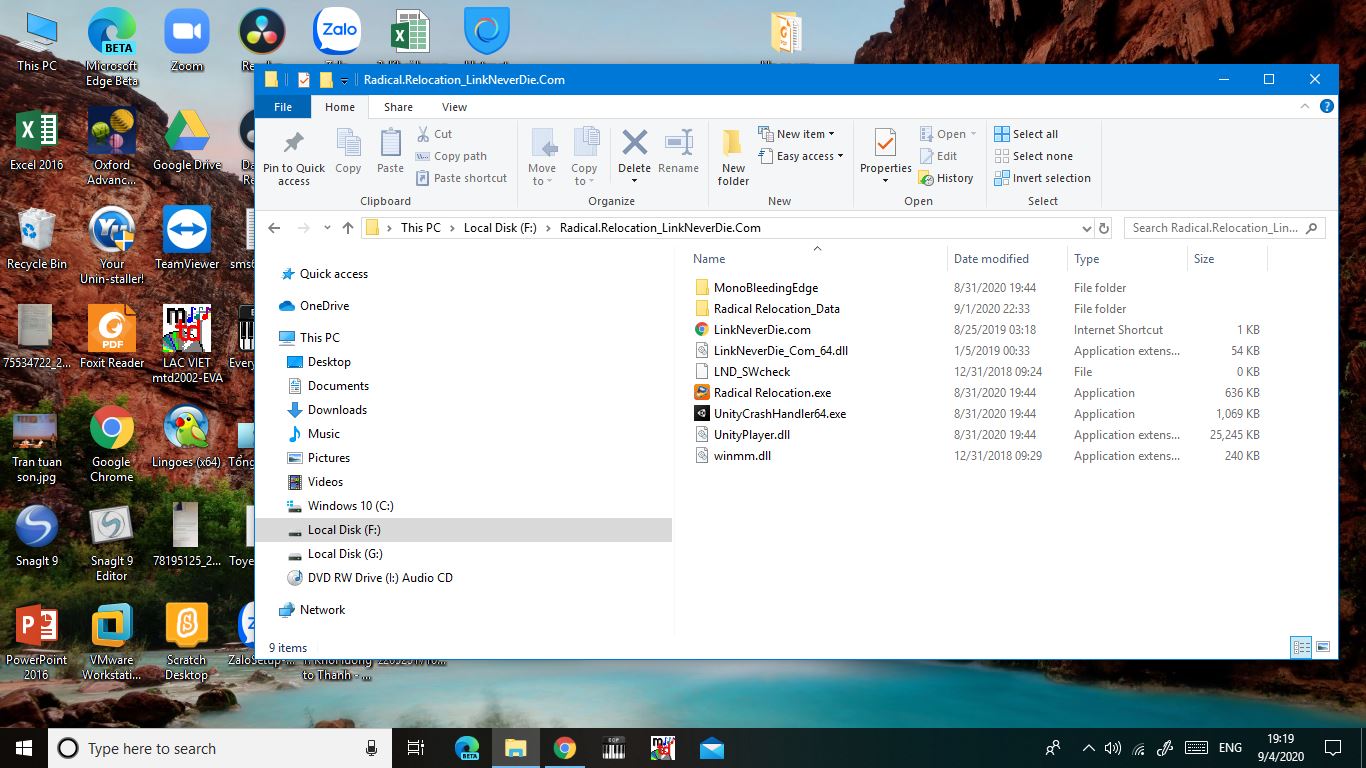
Task: Click Select all in the ribbon
Action: tap(1026, 134)
